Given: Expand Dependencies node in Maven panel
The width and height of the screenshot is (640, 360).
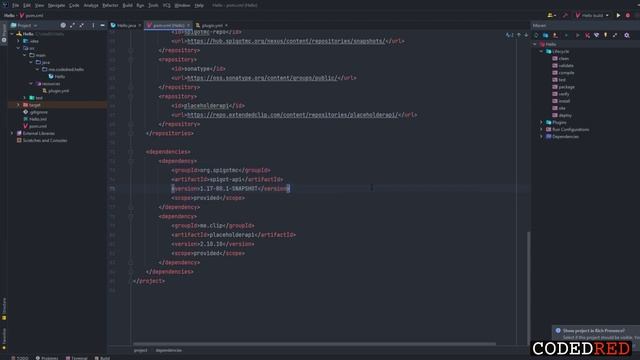Looking at the screenshot, I should tap(542, 137).
